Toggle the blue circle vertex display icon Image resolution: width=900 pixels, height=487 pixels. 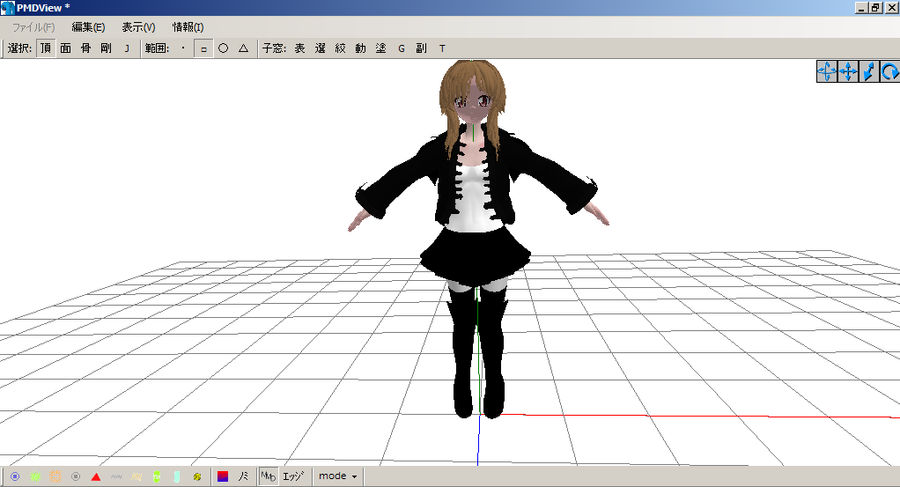[x=15, y=477]
